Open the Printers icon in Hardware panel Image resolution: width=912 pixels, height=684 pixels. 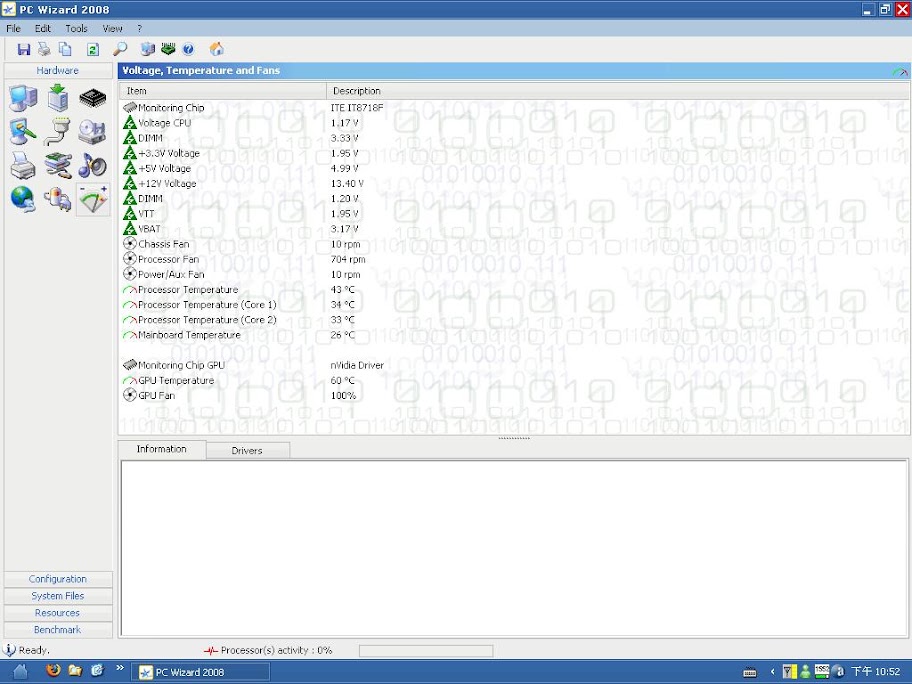pos(23,166)
